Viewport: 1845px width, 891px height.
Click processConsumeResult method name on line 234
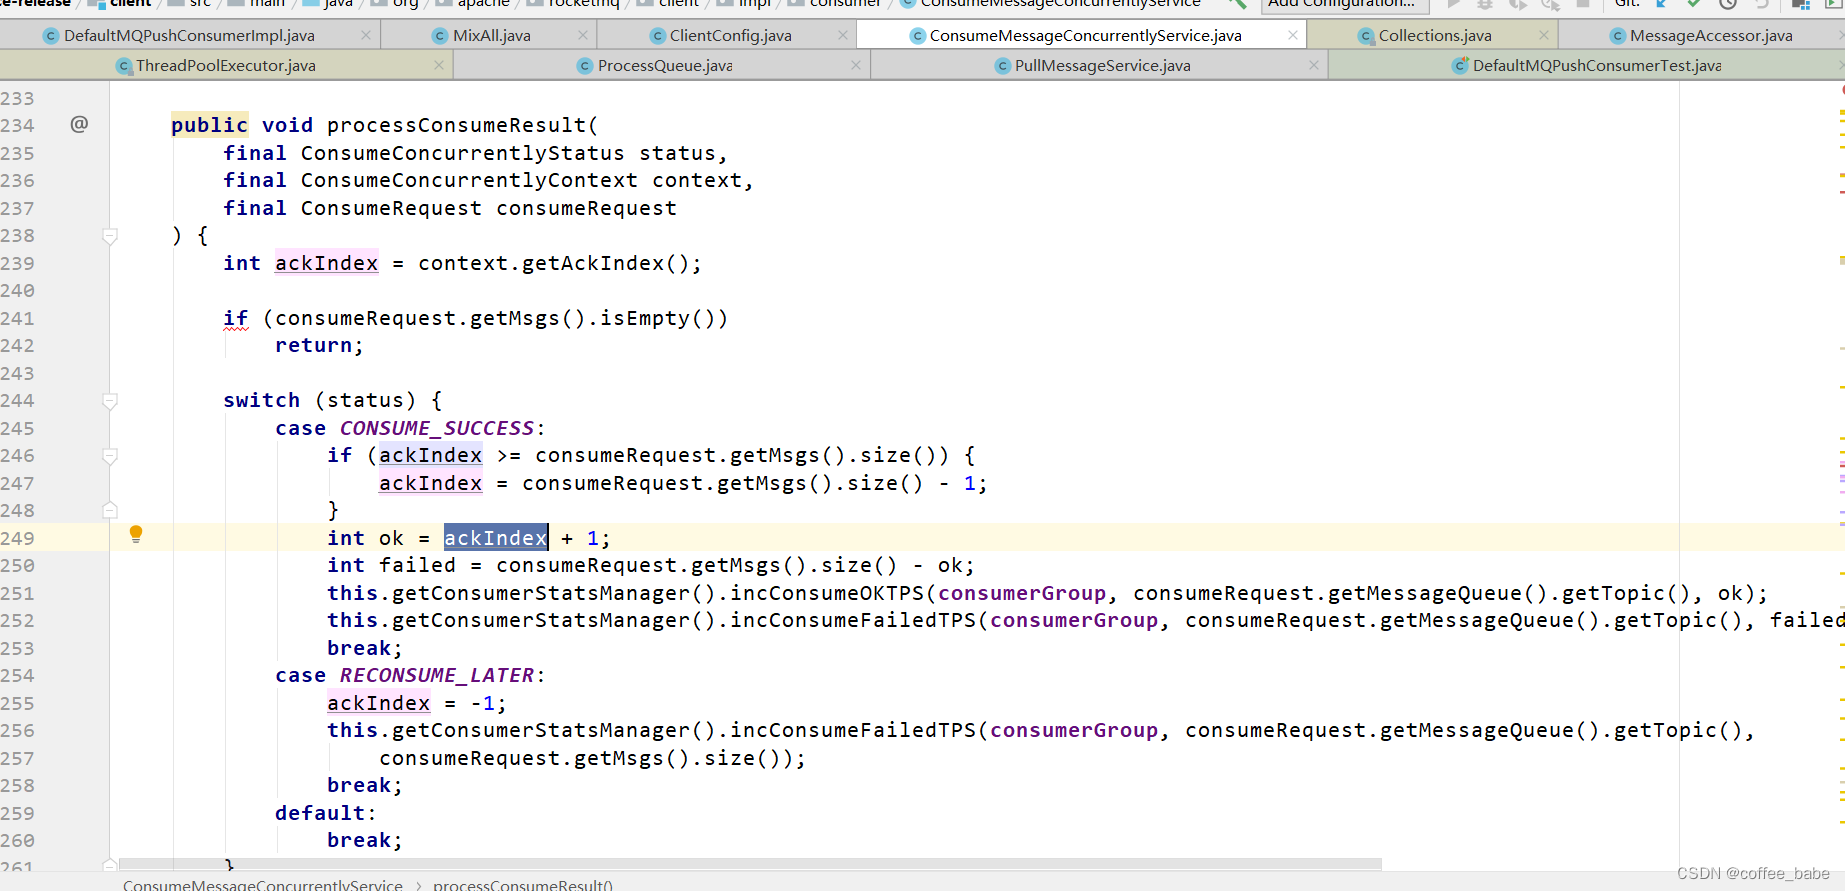pos(456,125)
